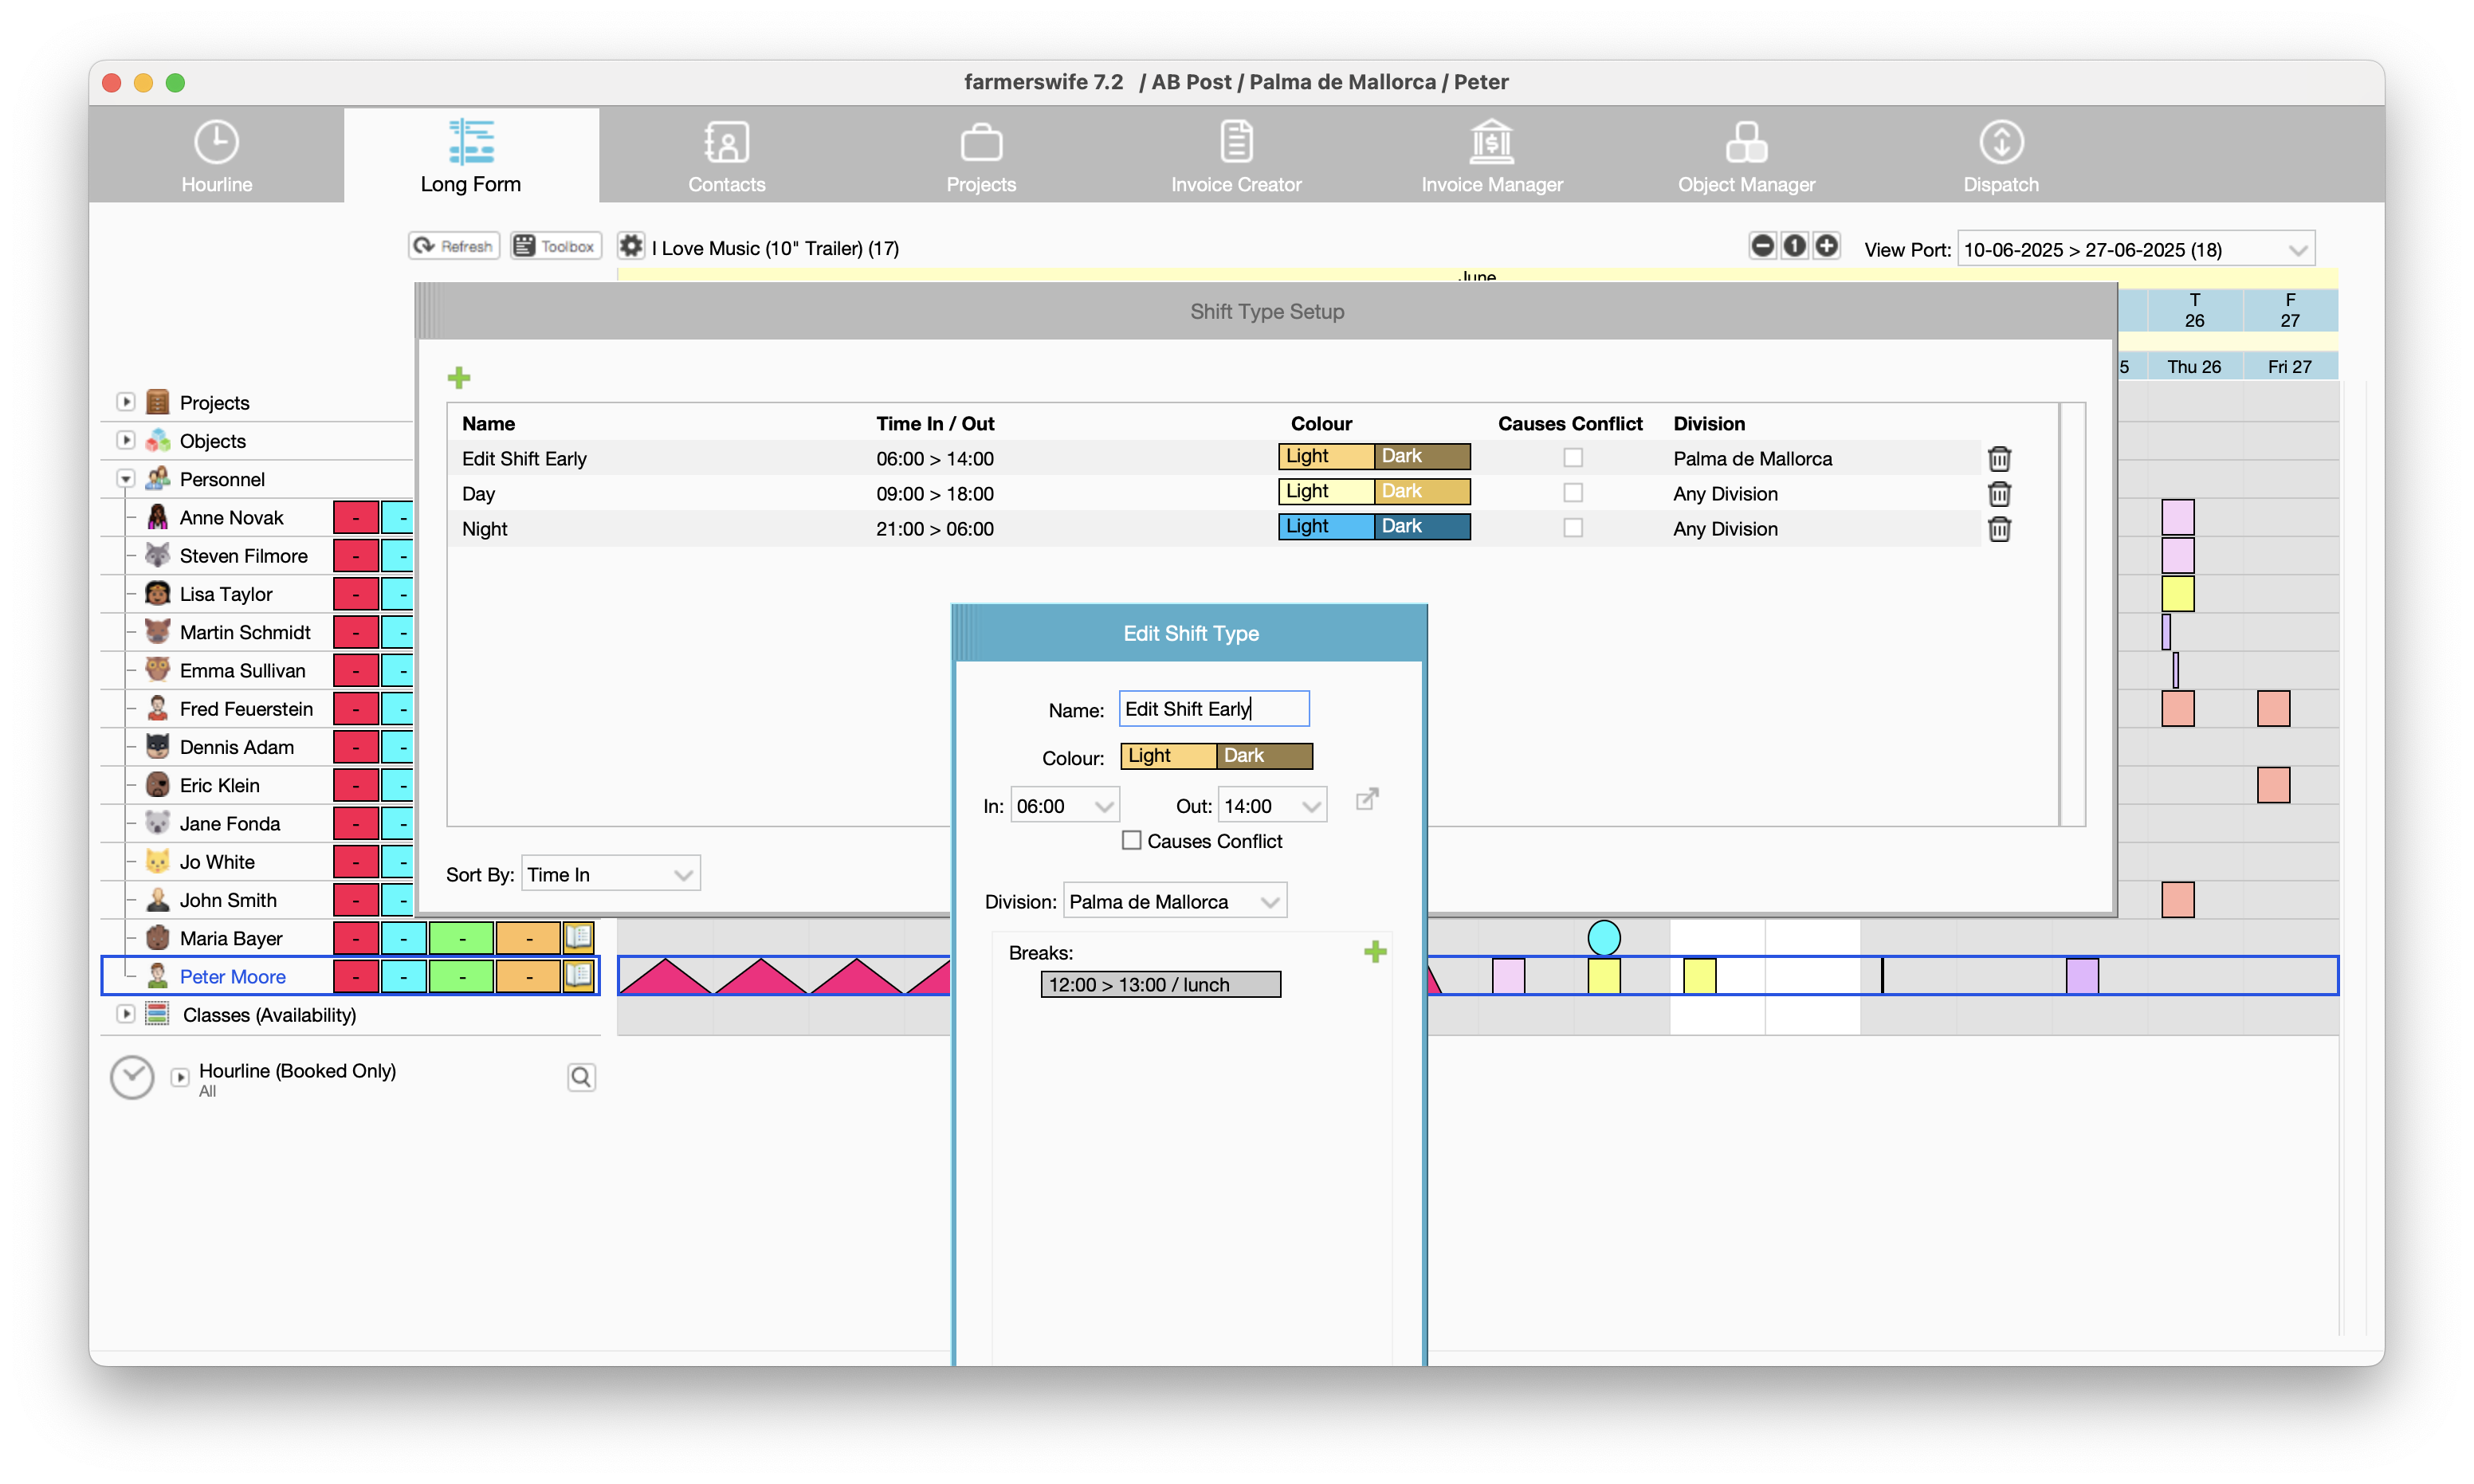Click the pop-out icon next to Out time
The width and height of the screenshot is (2474, 1484).
click(1366, 800)
